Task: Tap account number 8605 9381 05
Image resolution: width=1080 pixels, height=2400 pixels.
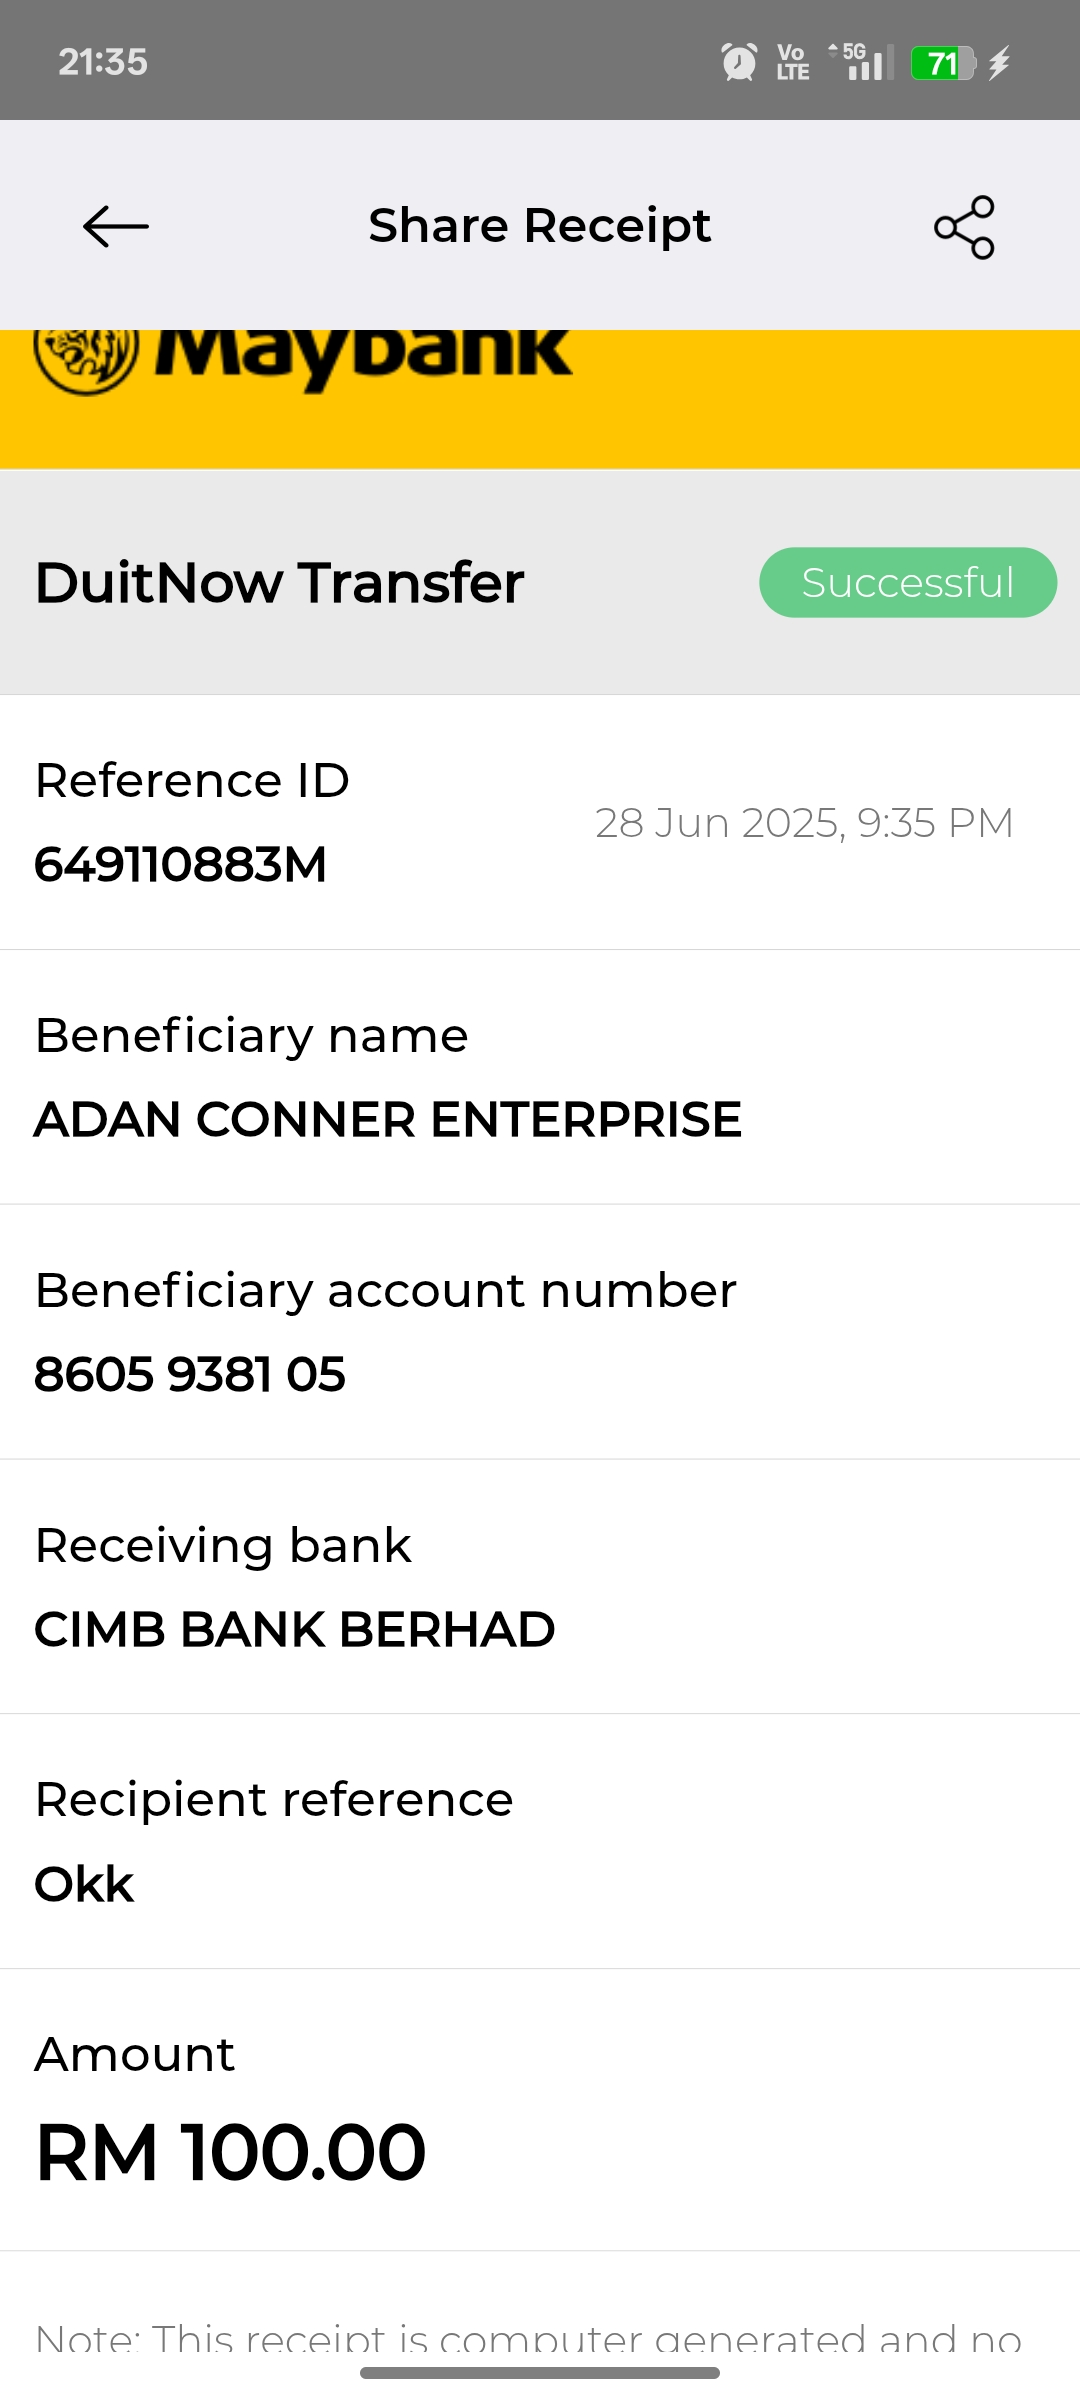Action: point(190,1374)
